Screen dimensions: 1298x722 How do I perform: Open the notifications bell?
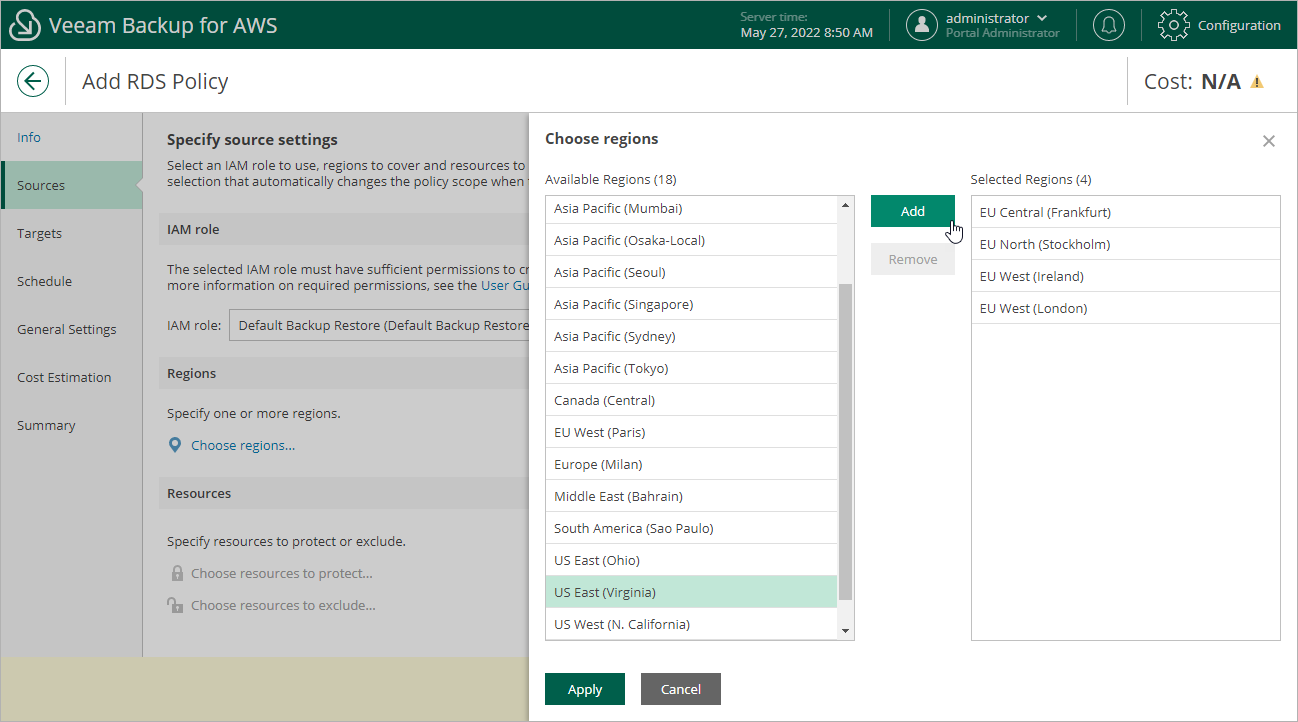[x=1108, y=24]
